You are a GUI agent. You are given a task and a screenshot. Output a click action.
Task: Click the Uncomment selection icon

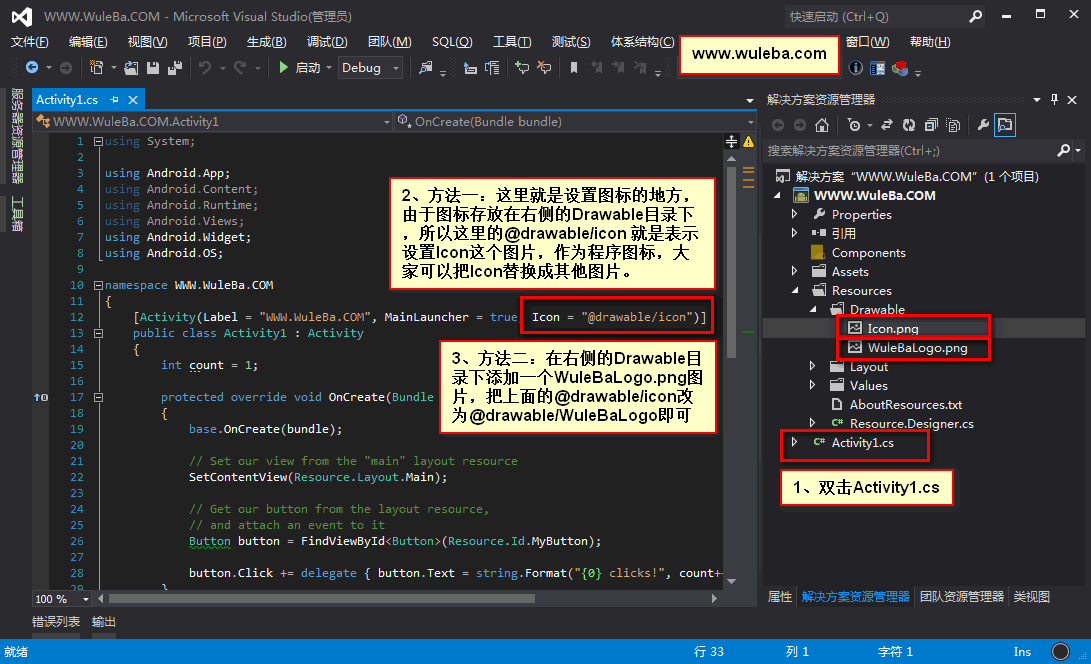544,67
